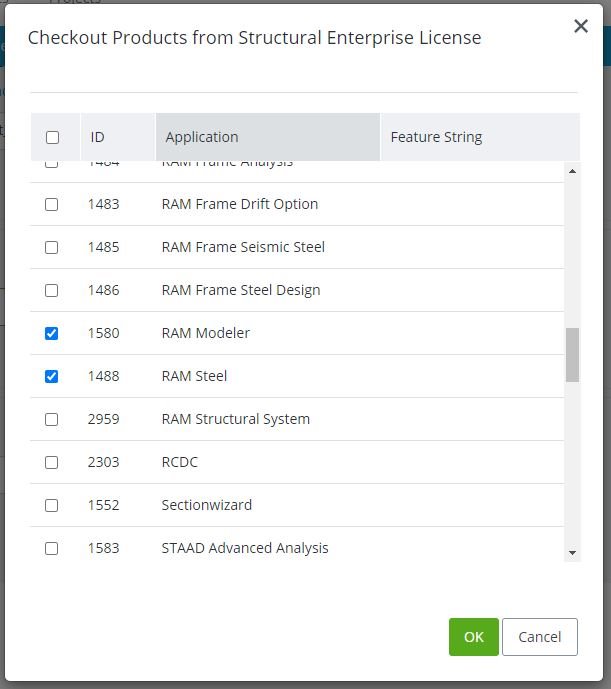Sort by the ID column header
Screen dimensions: 611x689
click(98, 137)
